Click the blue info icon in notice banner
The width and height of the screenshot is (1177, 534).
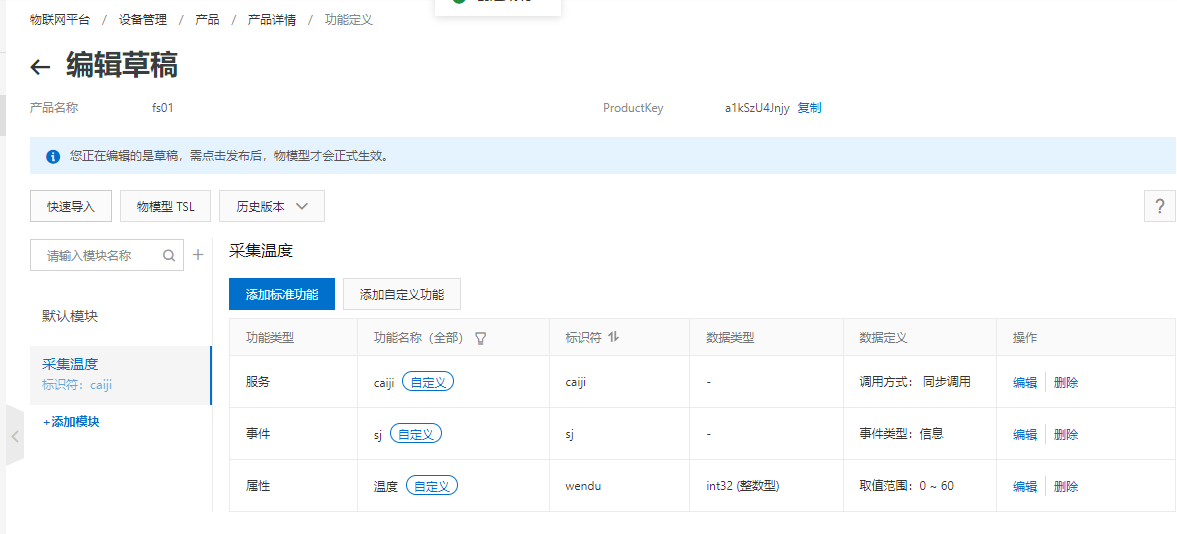tap(53, 156)
